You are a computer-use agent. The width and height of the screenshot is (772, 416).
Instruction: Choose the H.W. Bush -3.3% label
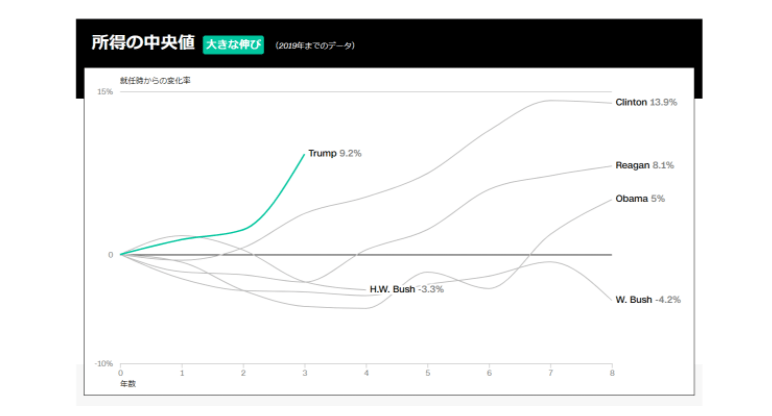pyautogui.click(x=406, y=290)
